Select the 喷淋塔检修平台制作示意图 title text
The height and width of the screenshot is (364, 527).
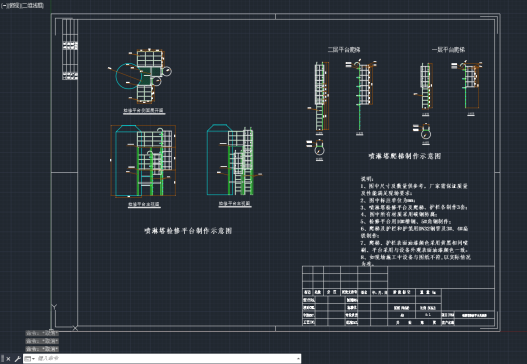pyautogui.click(x=188, y=231)
